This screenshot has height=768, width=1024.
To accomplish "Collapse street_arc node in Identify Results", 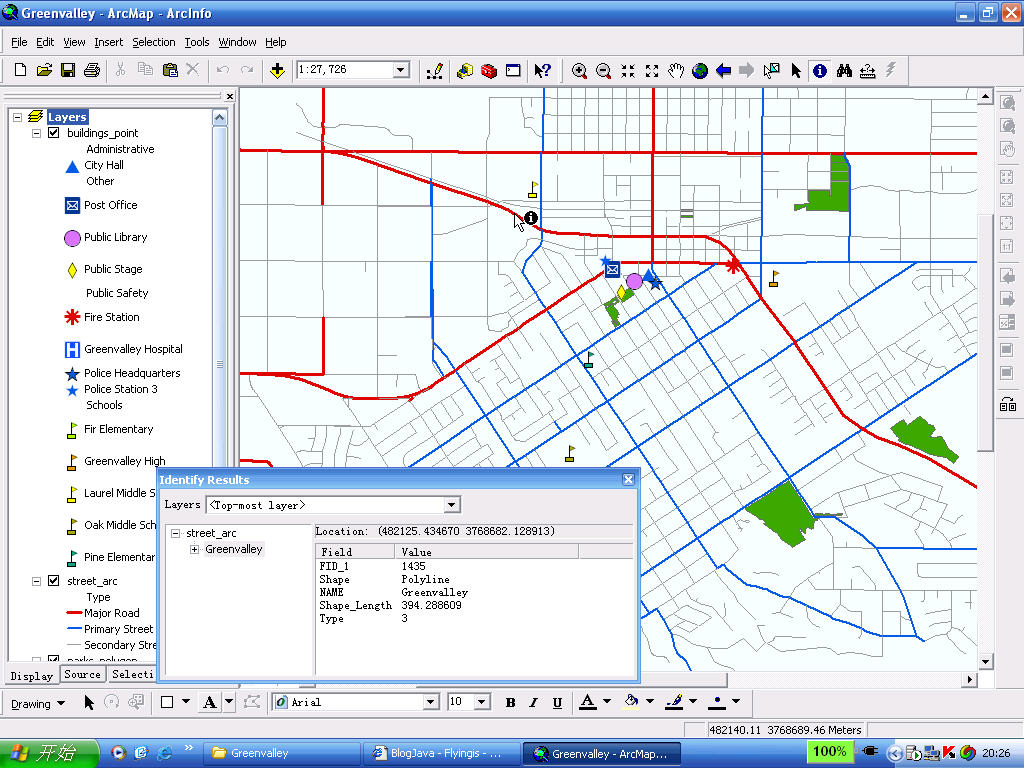I will tap(175, 534).
